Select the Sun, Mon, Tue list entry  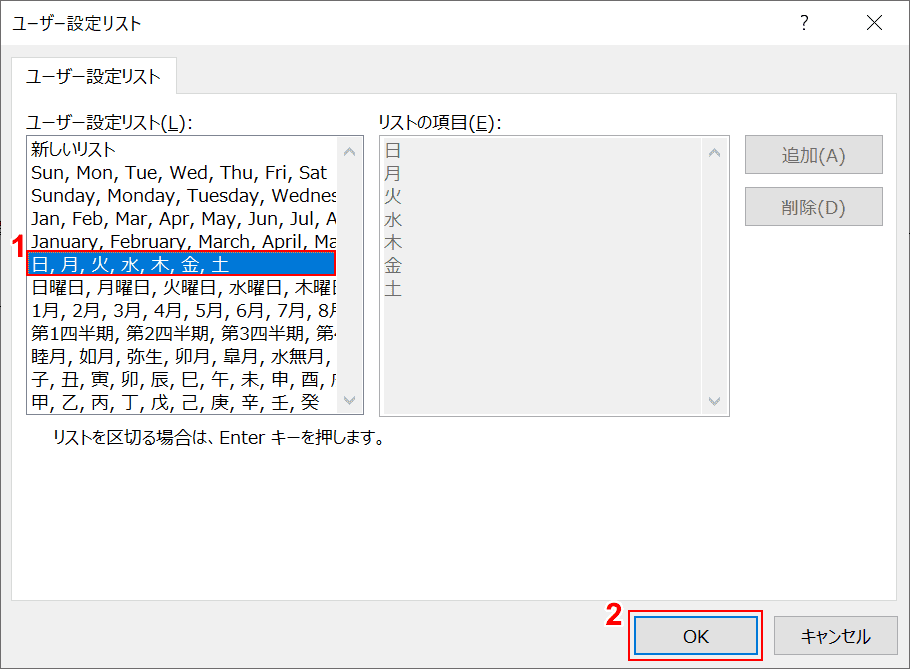click(182, 172)
